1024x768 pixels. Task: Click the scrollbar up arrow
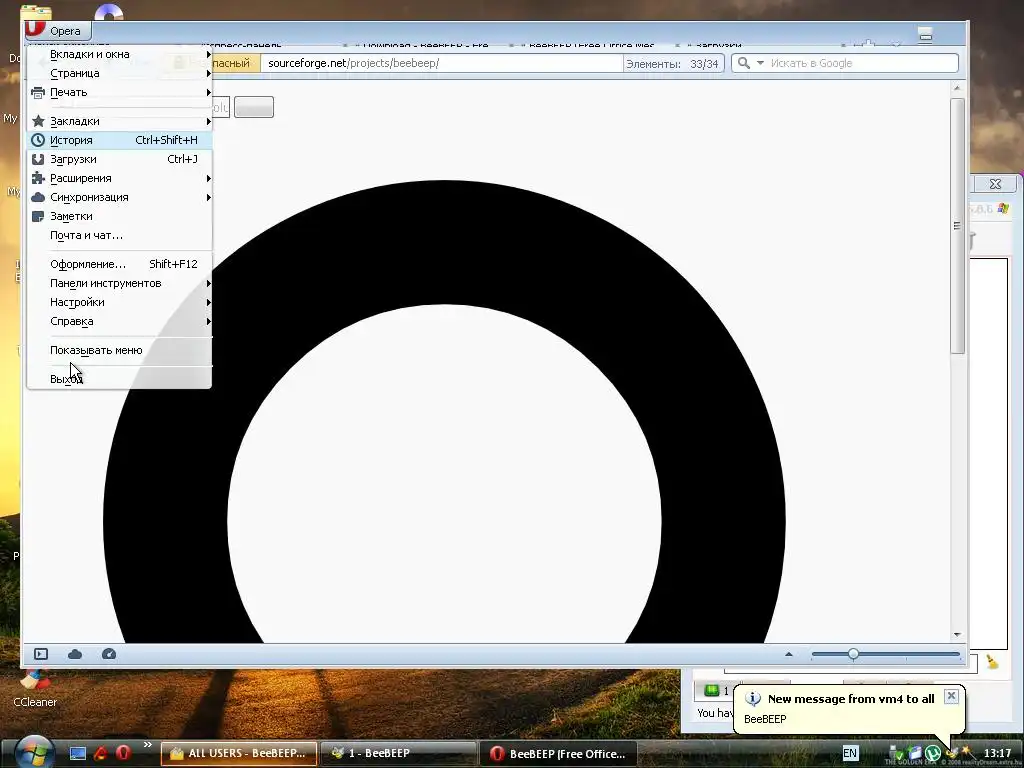pyautogui.click(x=957, y=88)
